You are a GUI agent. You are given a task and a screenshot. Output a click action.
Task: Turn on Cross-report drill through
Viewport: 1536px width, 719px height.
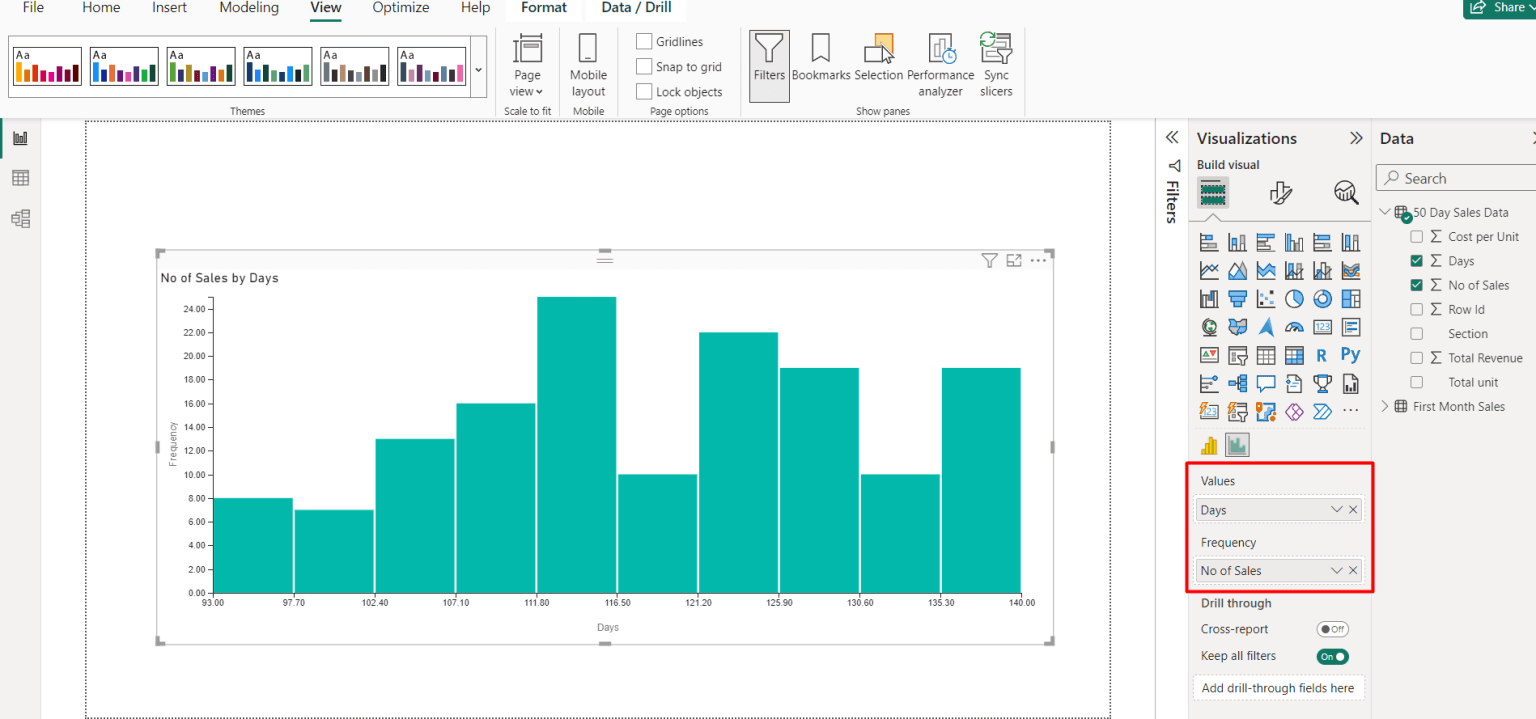1333,629
